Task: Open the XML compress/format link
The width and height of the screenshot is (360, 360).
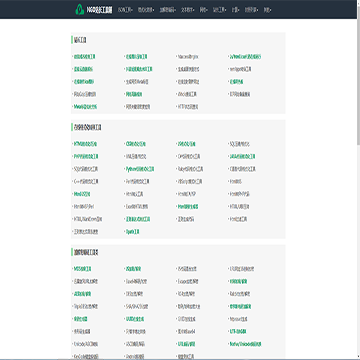Action: [135, 156]
